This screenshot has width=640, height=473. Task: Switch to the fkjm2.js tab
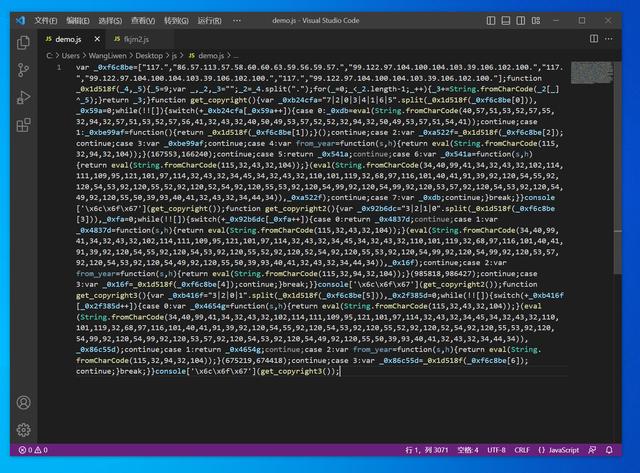point(136,38)
